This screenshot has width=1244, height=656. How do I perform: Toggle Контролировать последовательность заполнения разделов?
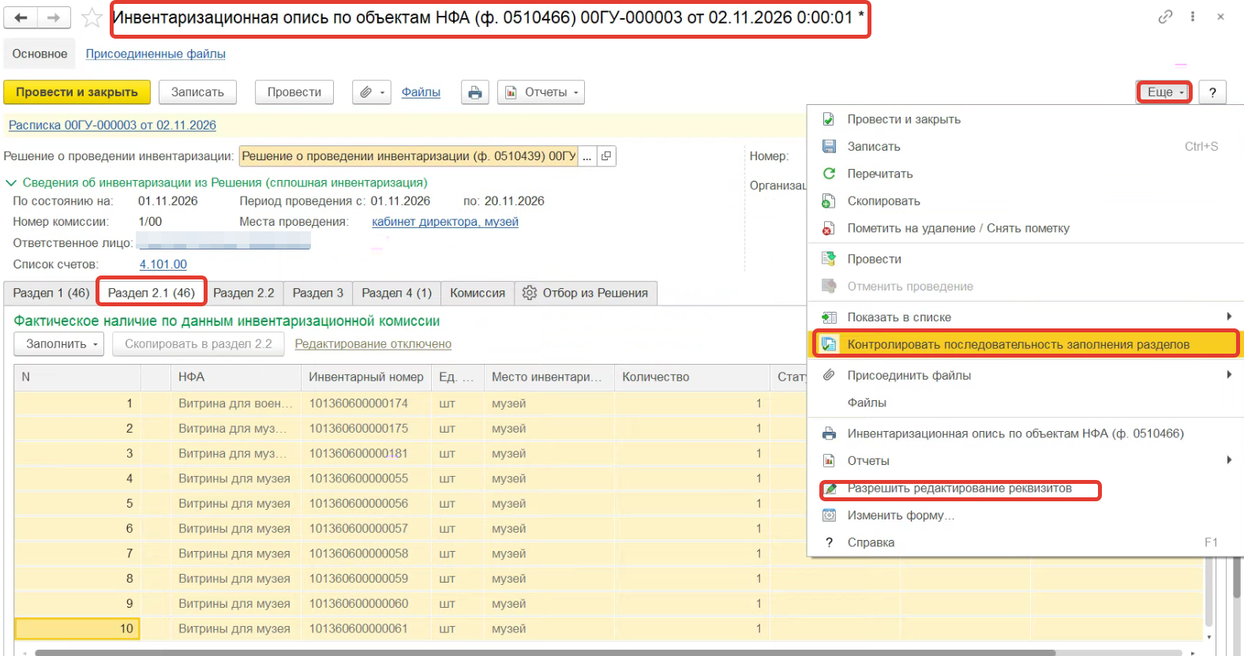click(x=1026, y=345)
